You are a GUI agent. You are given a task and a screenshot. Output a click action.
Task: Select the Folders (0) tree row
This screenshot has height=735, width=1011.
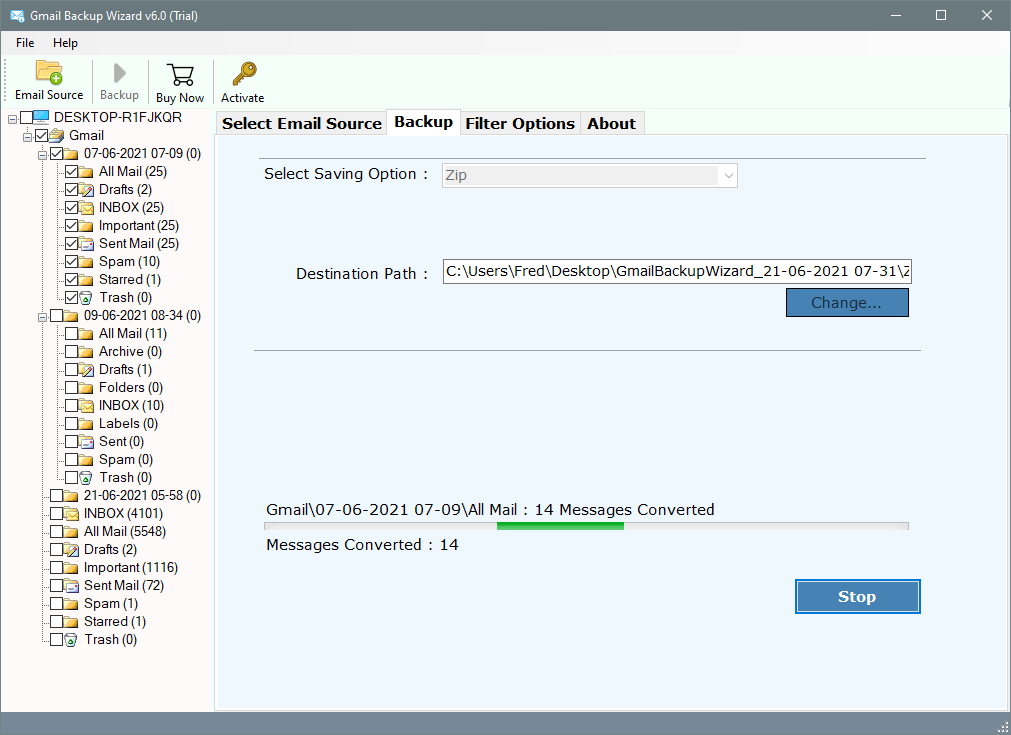click(130, 387)
